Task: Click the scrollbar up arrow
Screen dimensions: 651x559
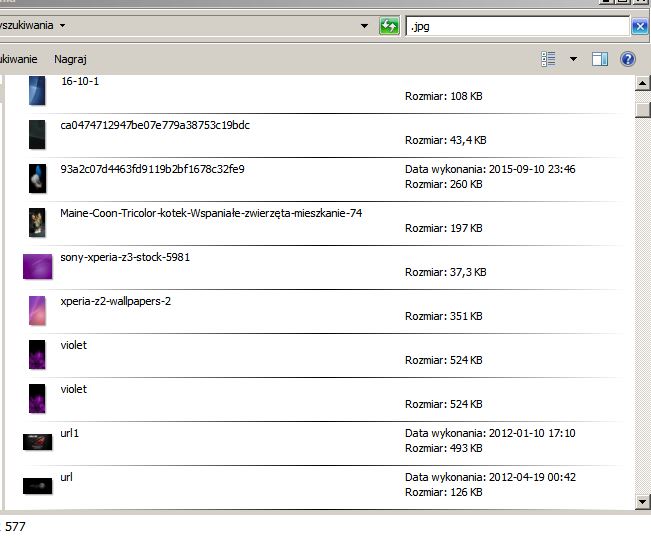Action: 642,83
